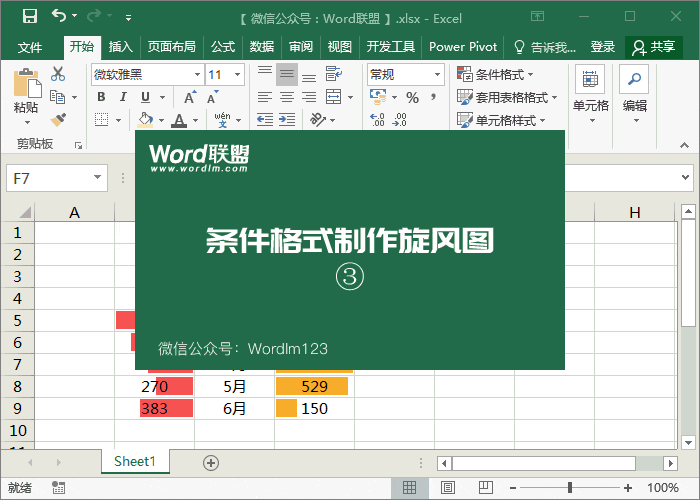Image resolution: width=700 pixels, height=500 pixels.
Task: Increase font size with the larger A icon
Action: (190, 97)
